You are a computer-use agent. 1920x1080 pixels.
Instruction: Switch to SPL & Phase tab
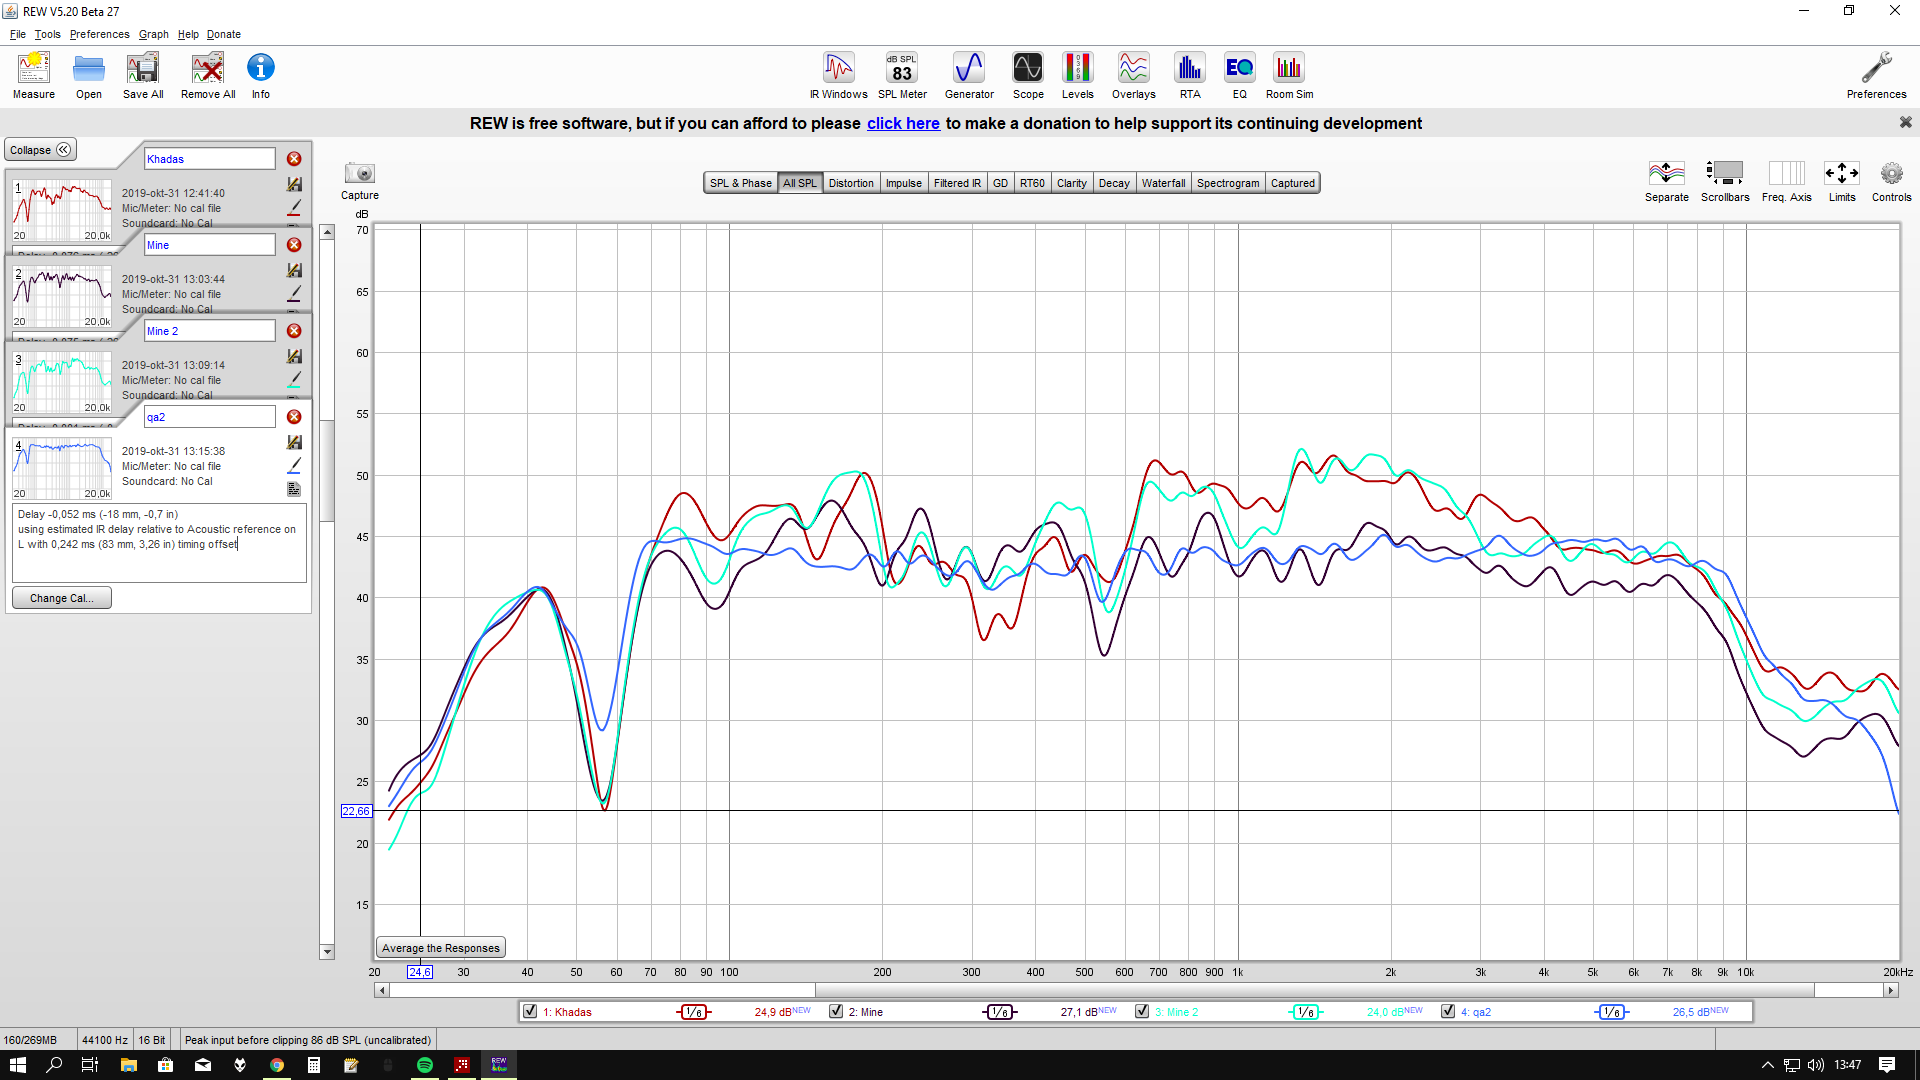(x=741, y=183)
